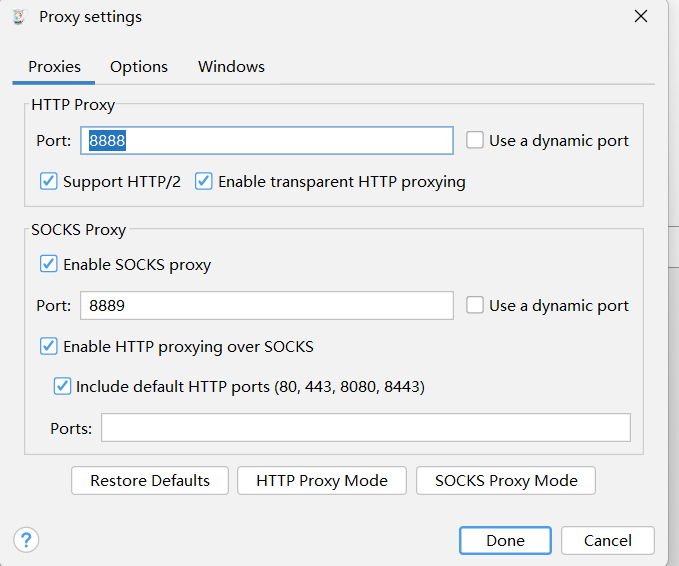Switch to the Options tab

pos(139,67)
